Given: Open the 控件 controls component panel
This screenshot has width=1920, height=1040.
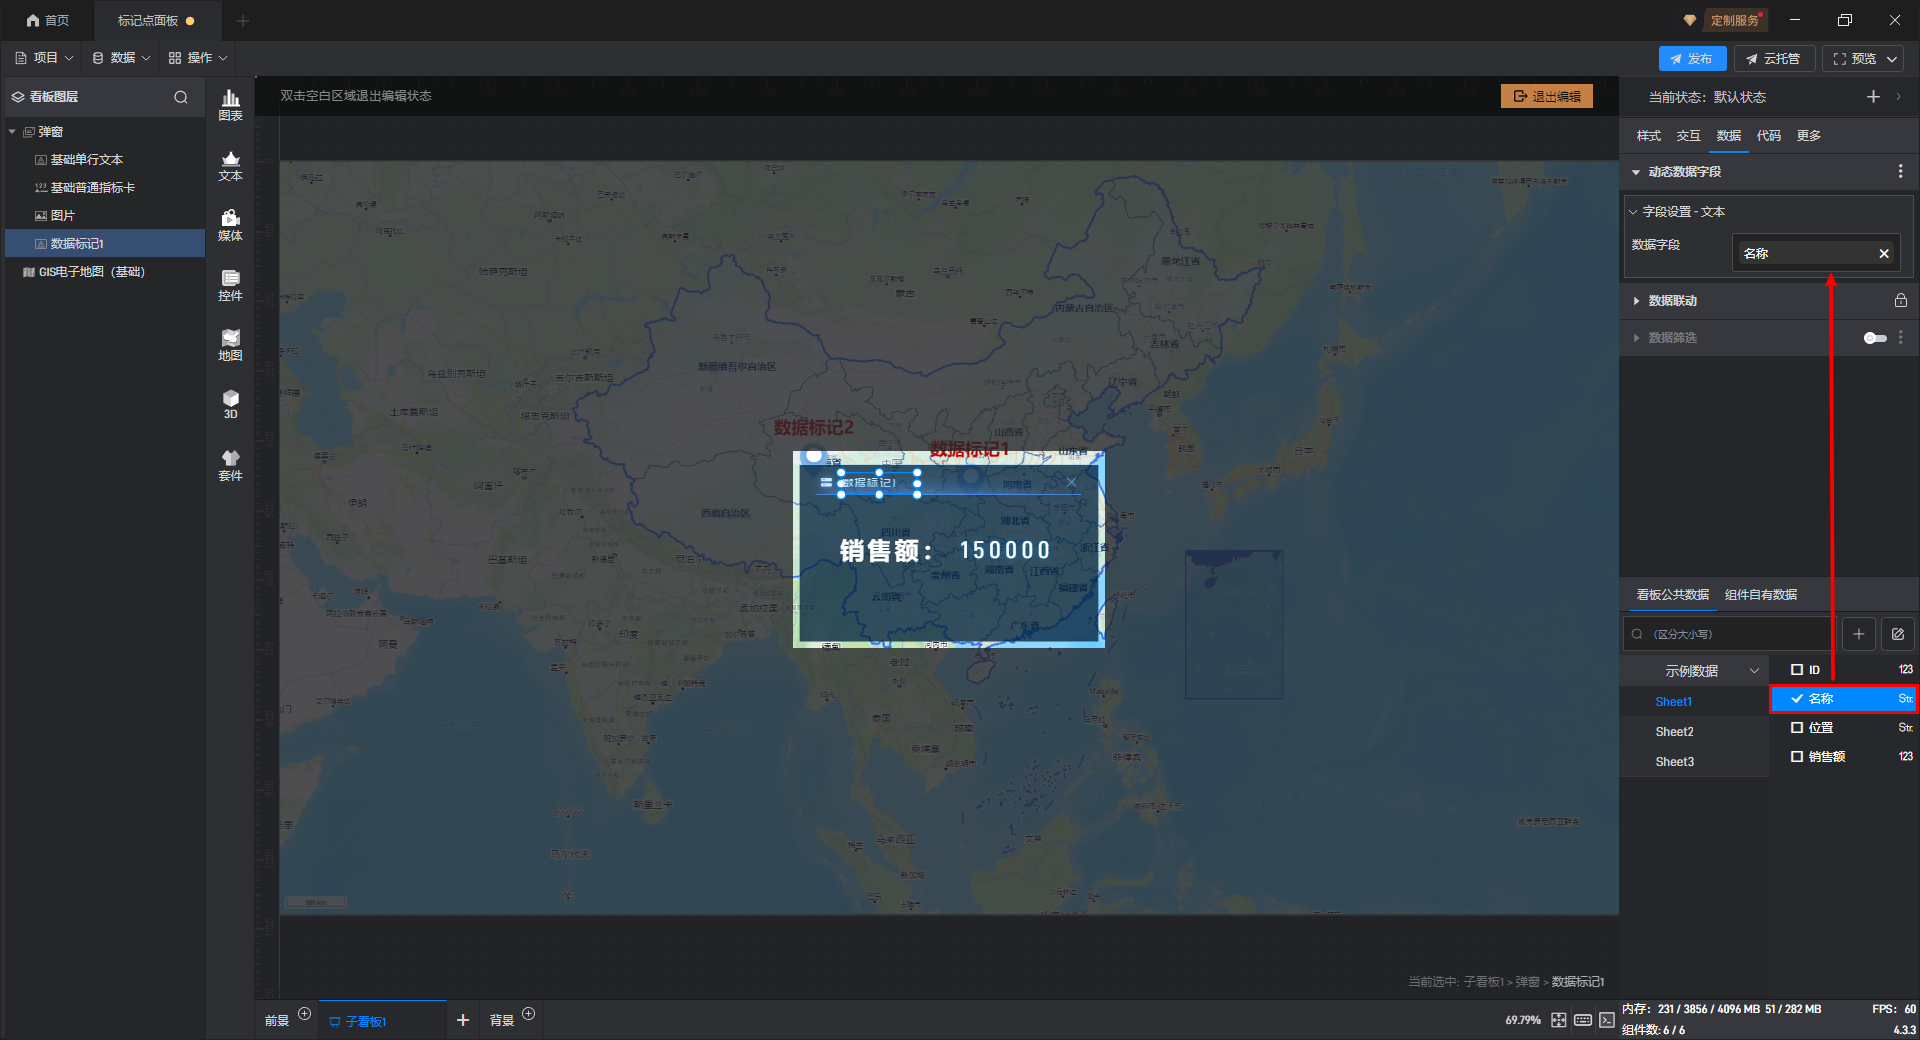Looking at the screenshot, I should (230, 285).
